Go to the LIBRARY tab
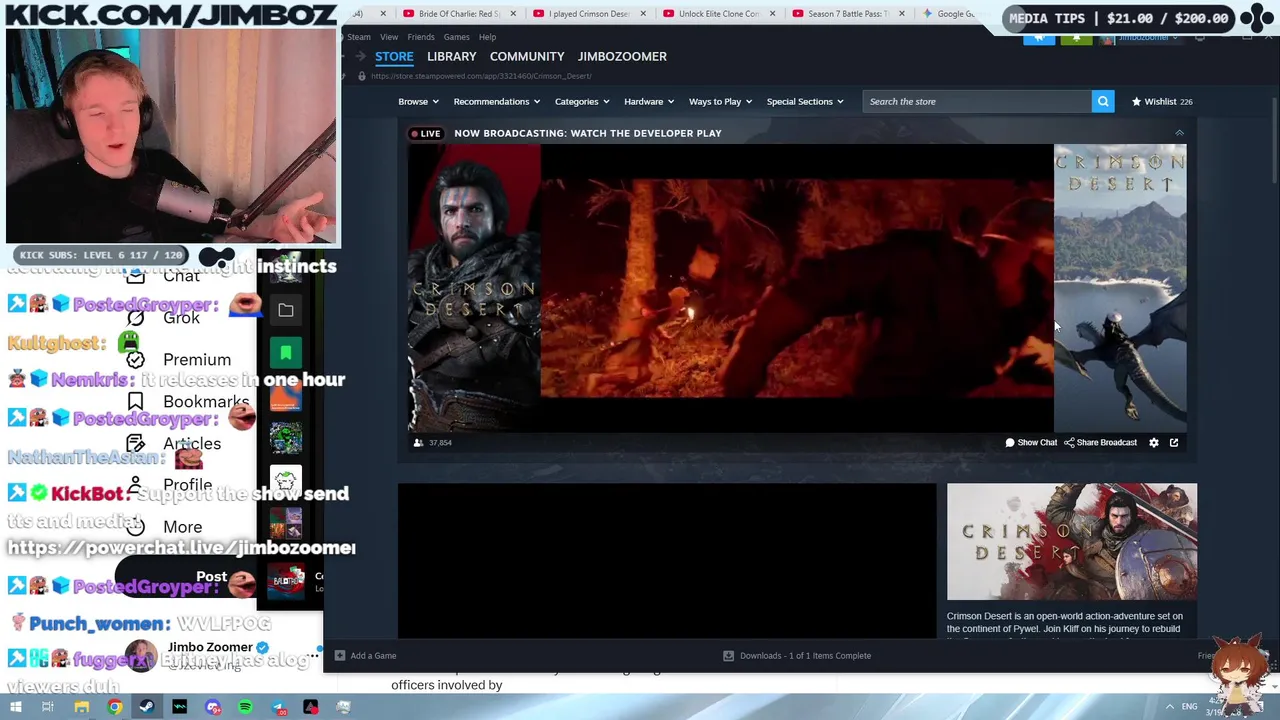 [x=452, y=56]
